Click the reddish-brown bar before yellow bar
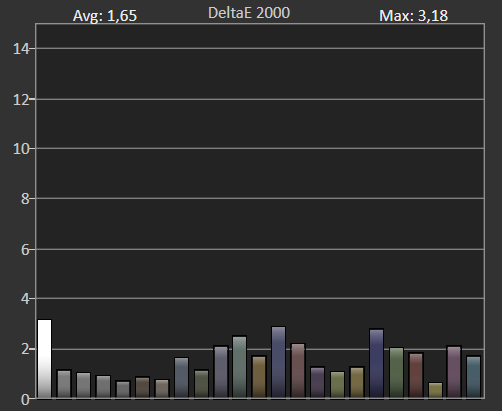This screenshot has width=502, height=411. 416,376
